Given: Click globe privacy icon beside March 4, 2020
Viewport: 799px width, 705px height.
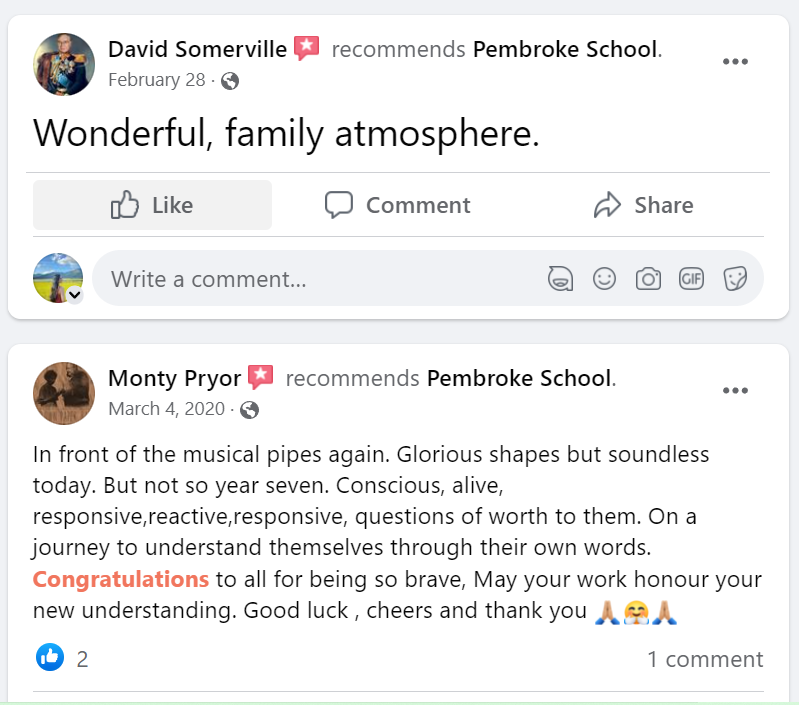Looking at the screenshot, I should point(250,409).
